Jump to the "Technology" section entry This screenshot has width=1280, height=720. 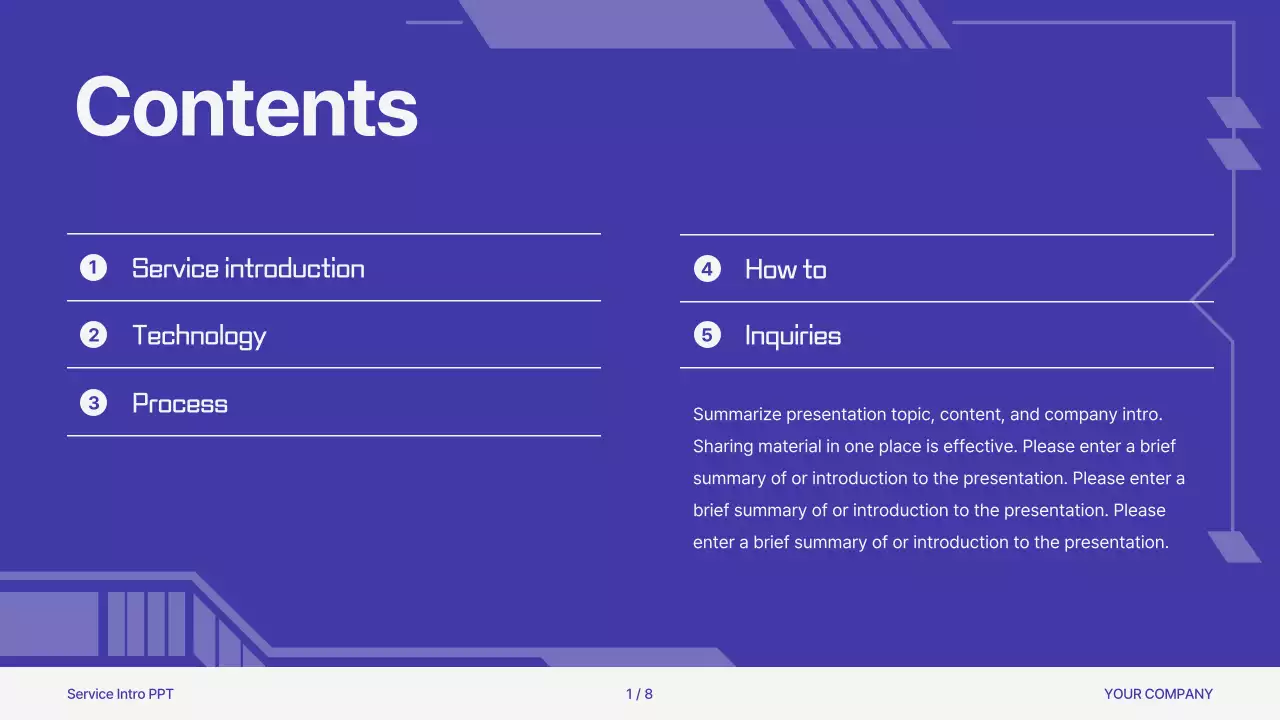pos(199,335)
